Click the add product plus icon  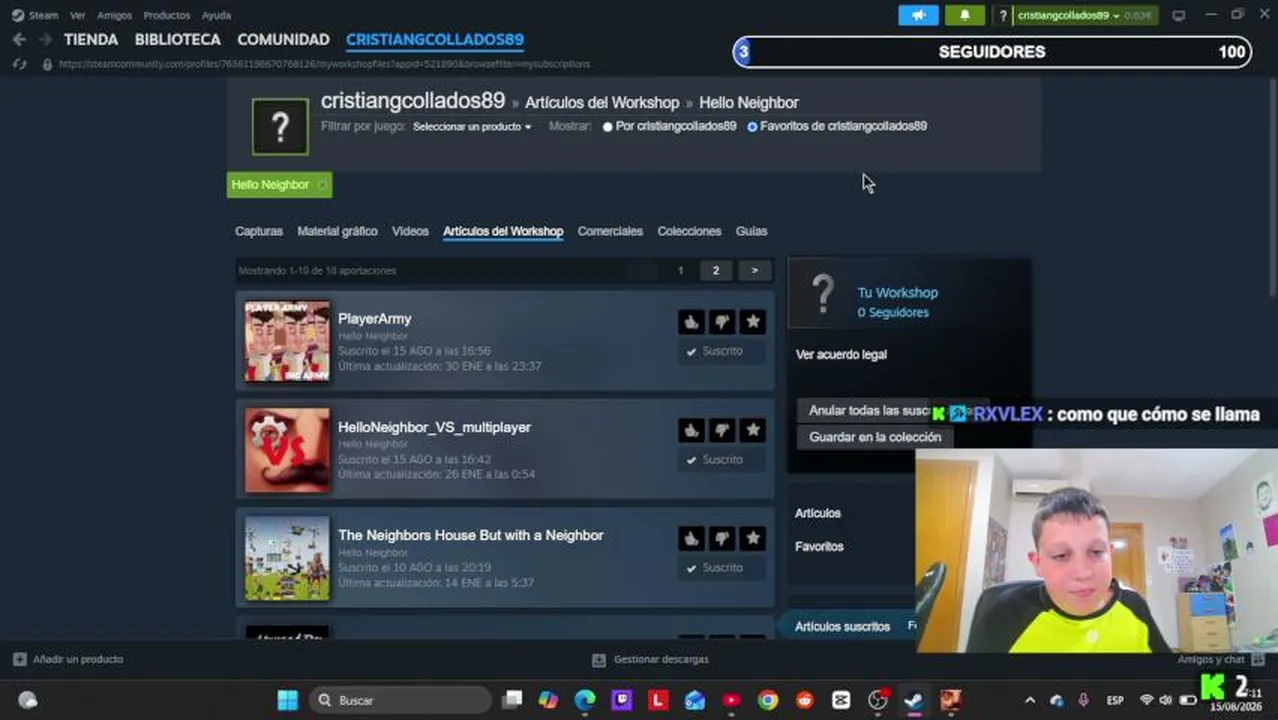19,659
